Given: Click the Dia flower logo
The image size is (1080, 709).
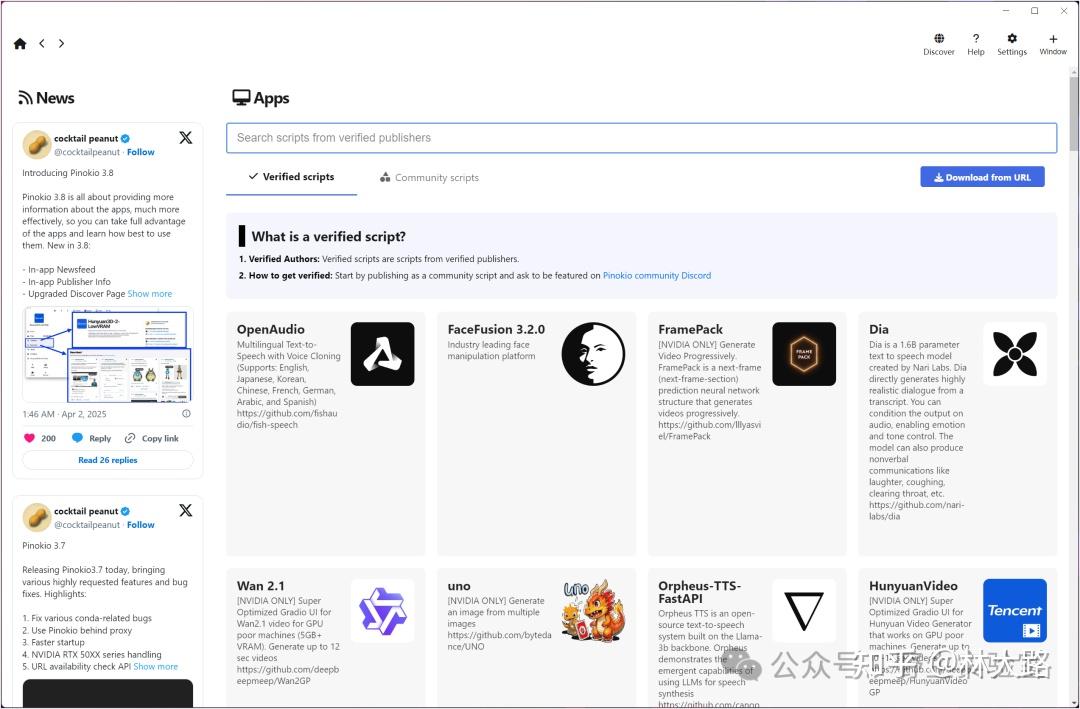Looking at the screenshot, I should point(1015,354).
